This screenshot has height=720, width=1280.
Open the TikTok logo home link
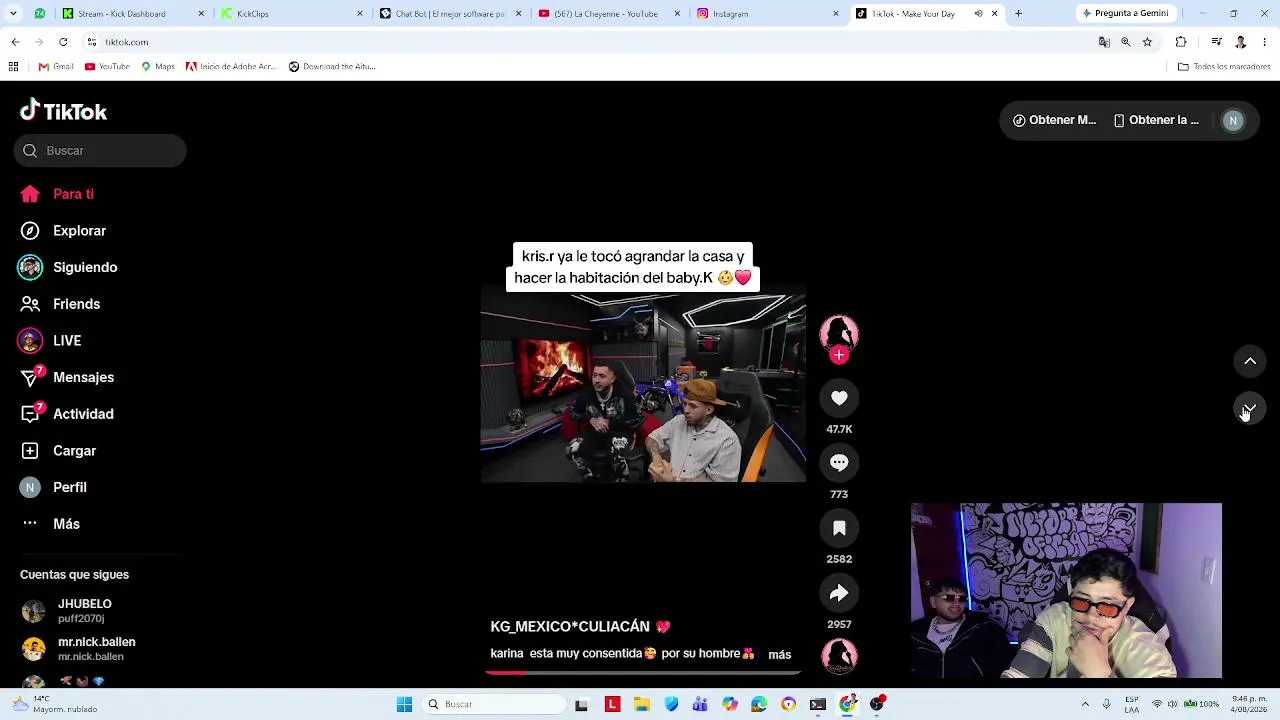click(x=63, y=111)
